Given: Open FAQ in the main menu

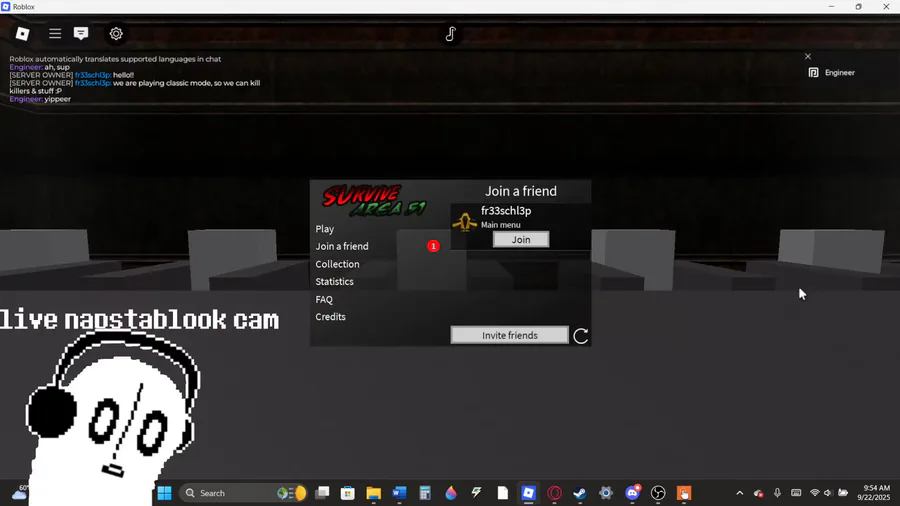Looking at the screenshot, I should tap(324, 299).
